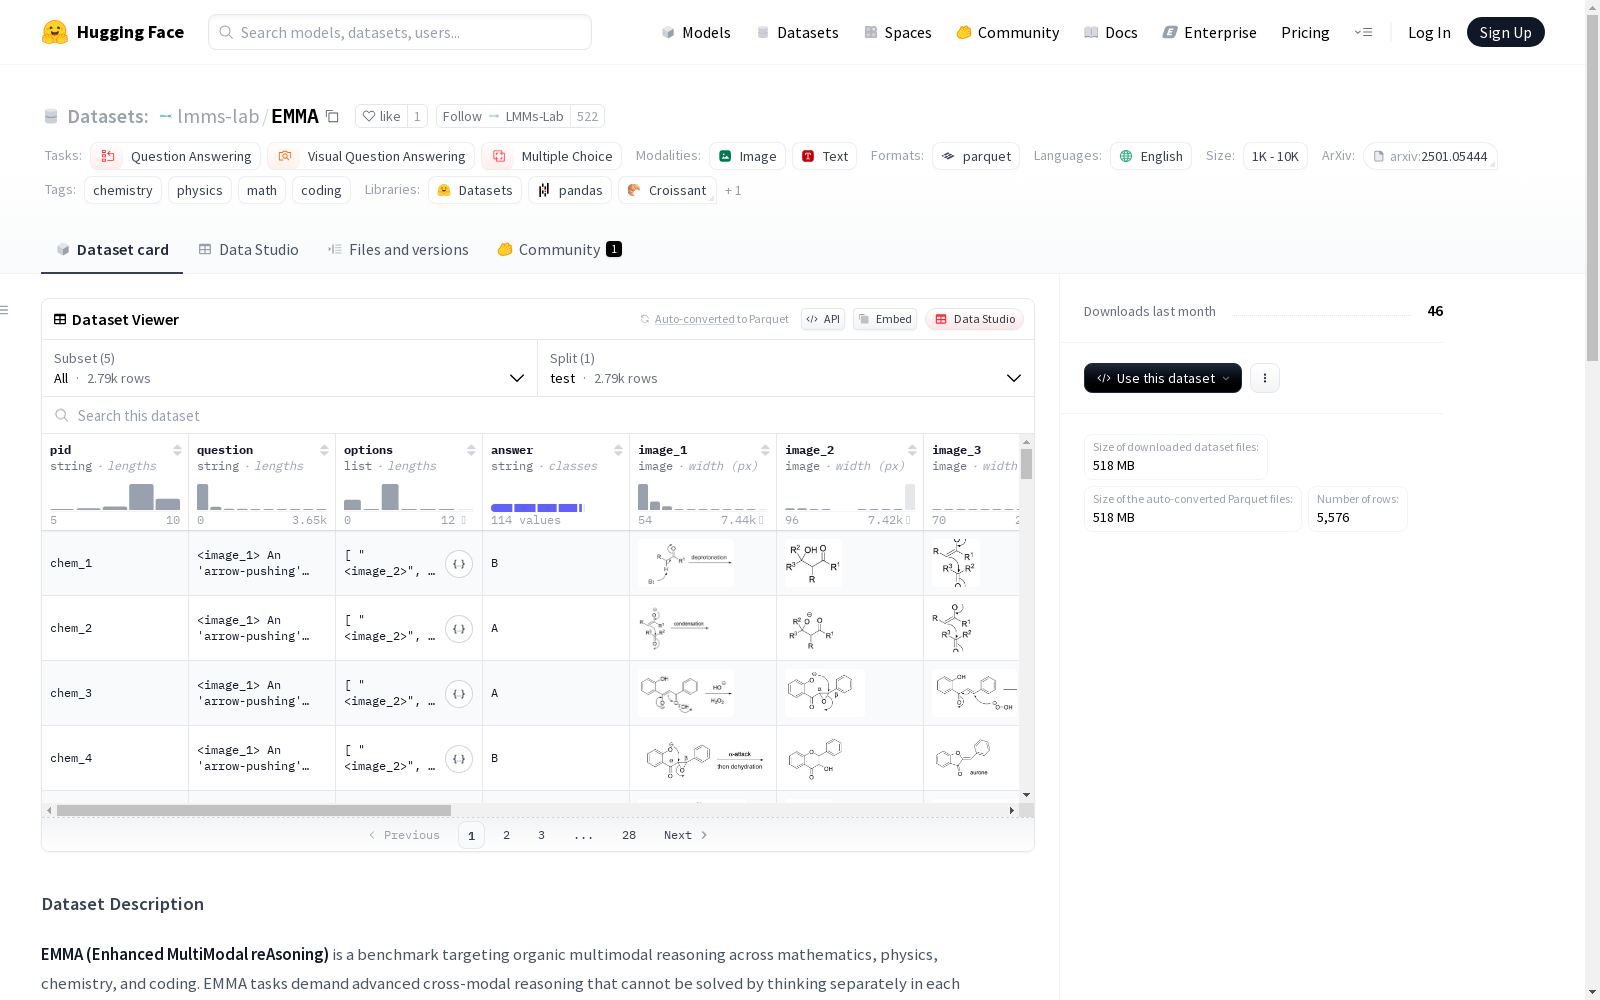This screenshot has height=1000, width=1600.
Task: Expand the options JSON for chem_2
Action: [x=459, y=629]
